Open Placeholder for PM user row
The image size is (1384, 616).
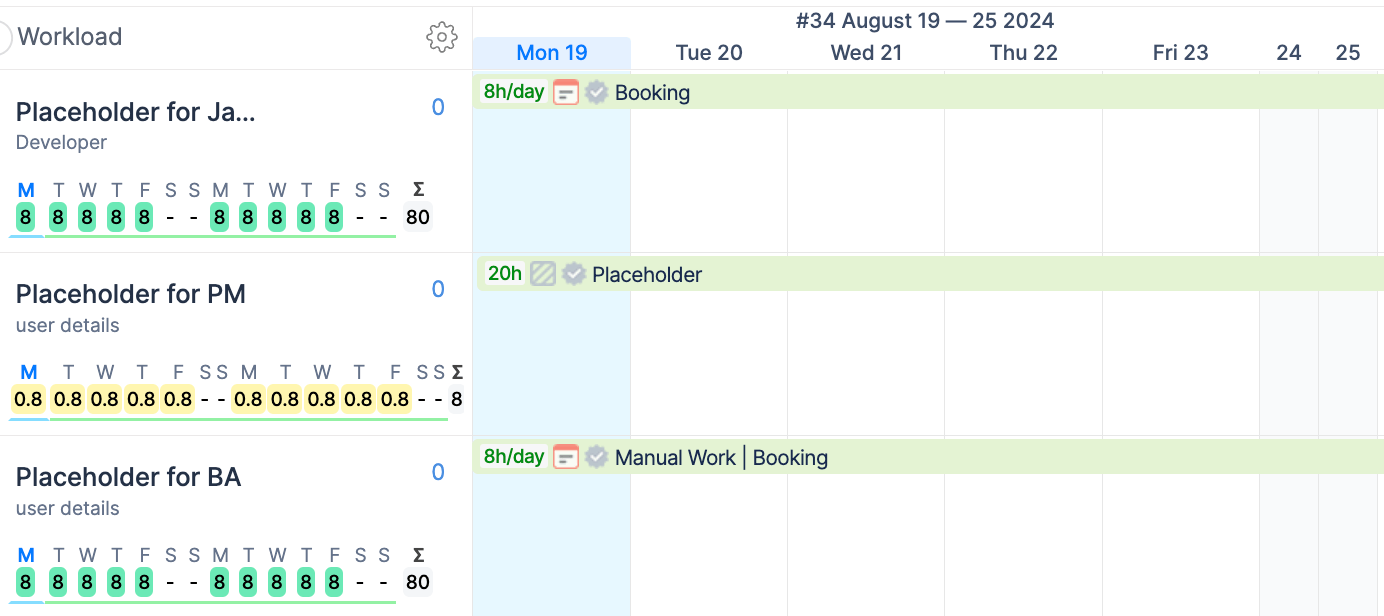tap(131, 294)
